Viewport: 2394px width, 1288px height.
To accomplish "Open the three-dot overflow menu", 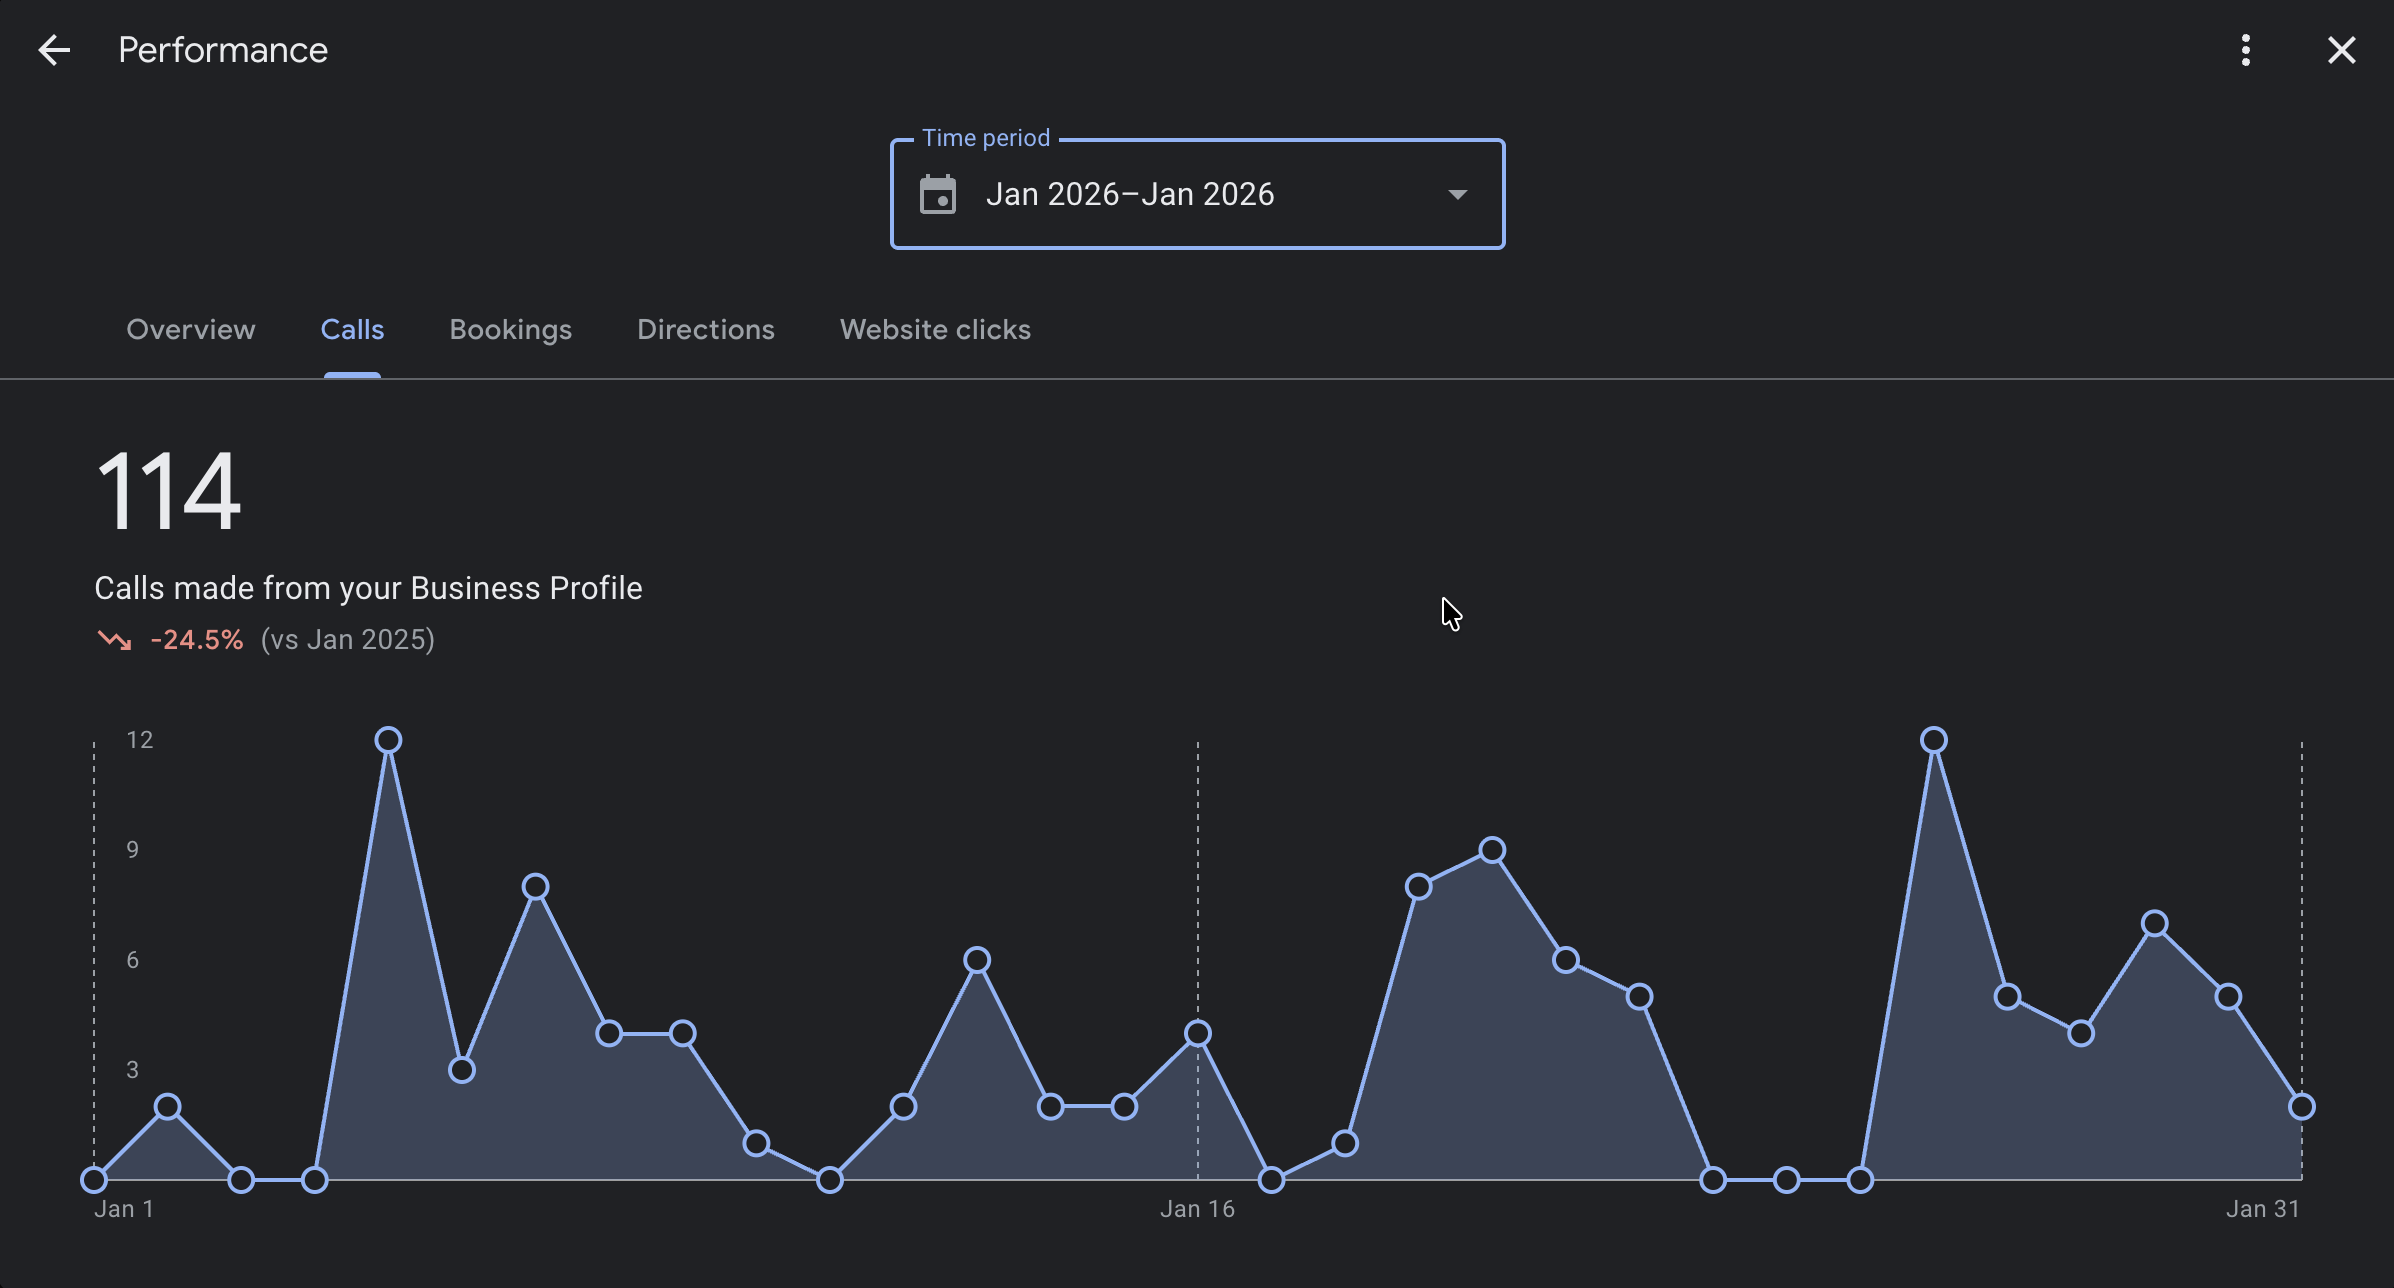I will (x=2246, y=49).
